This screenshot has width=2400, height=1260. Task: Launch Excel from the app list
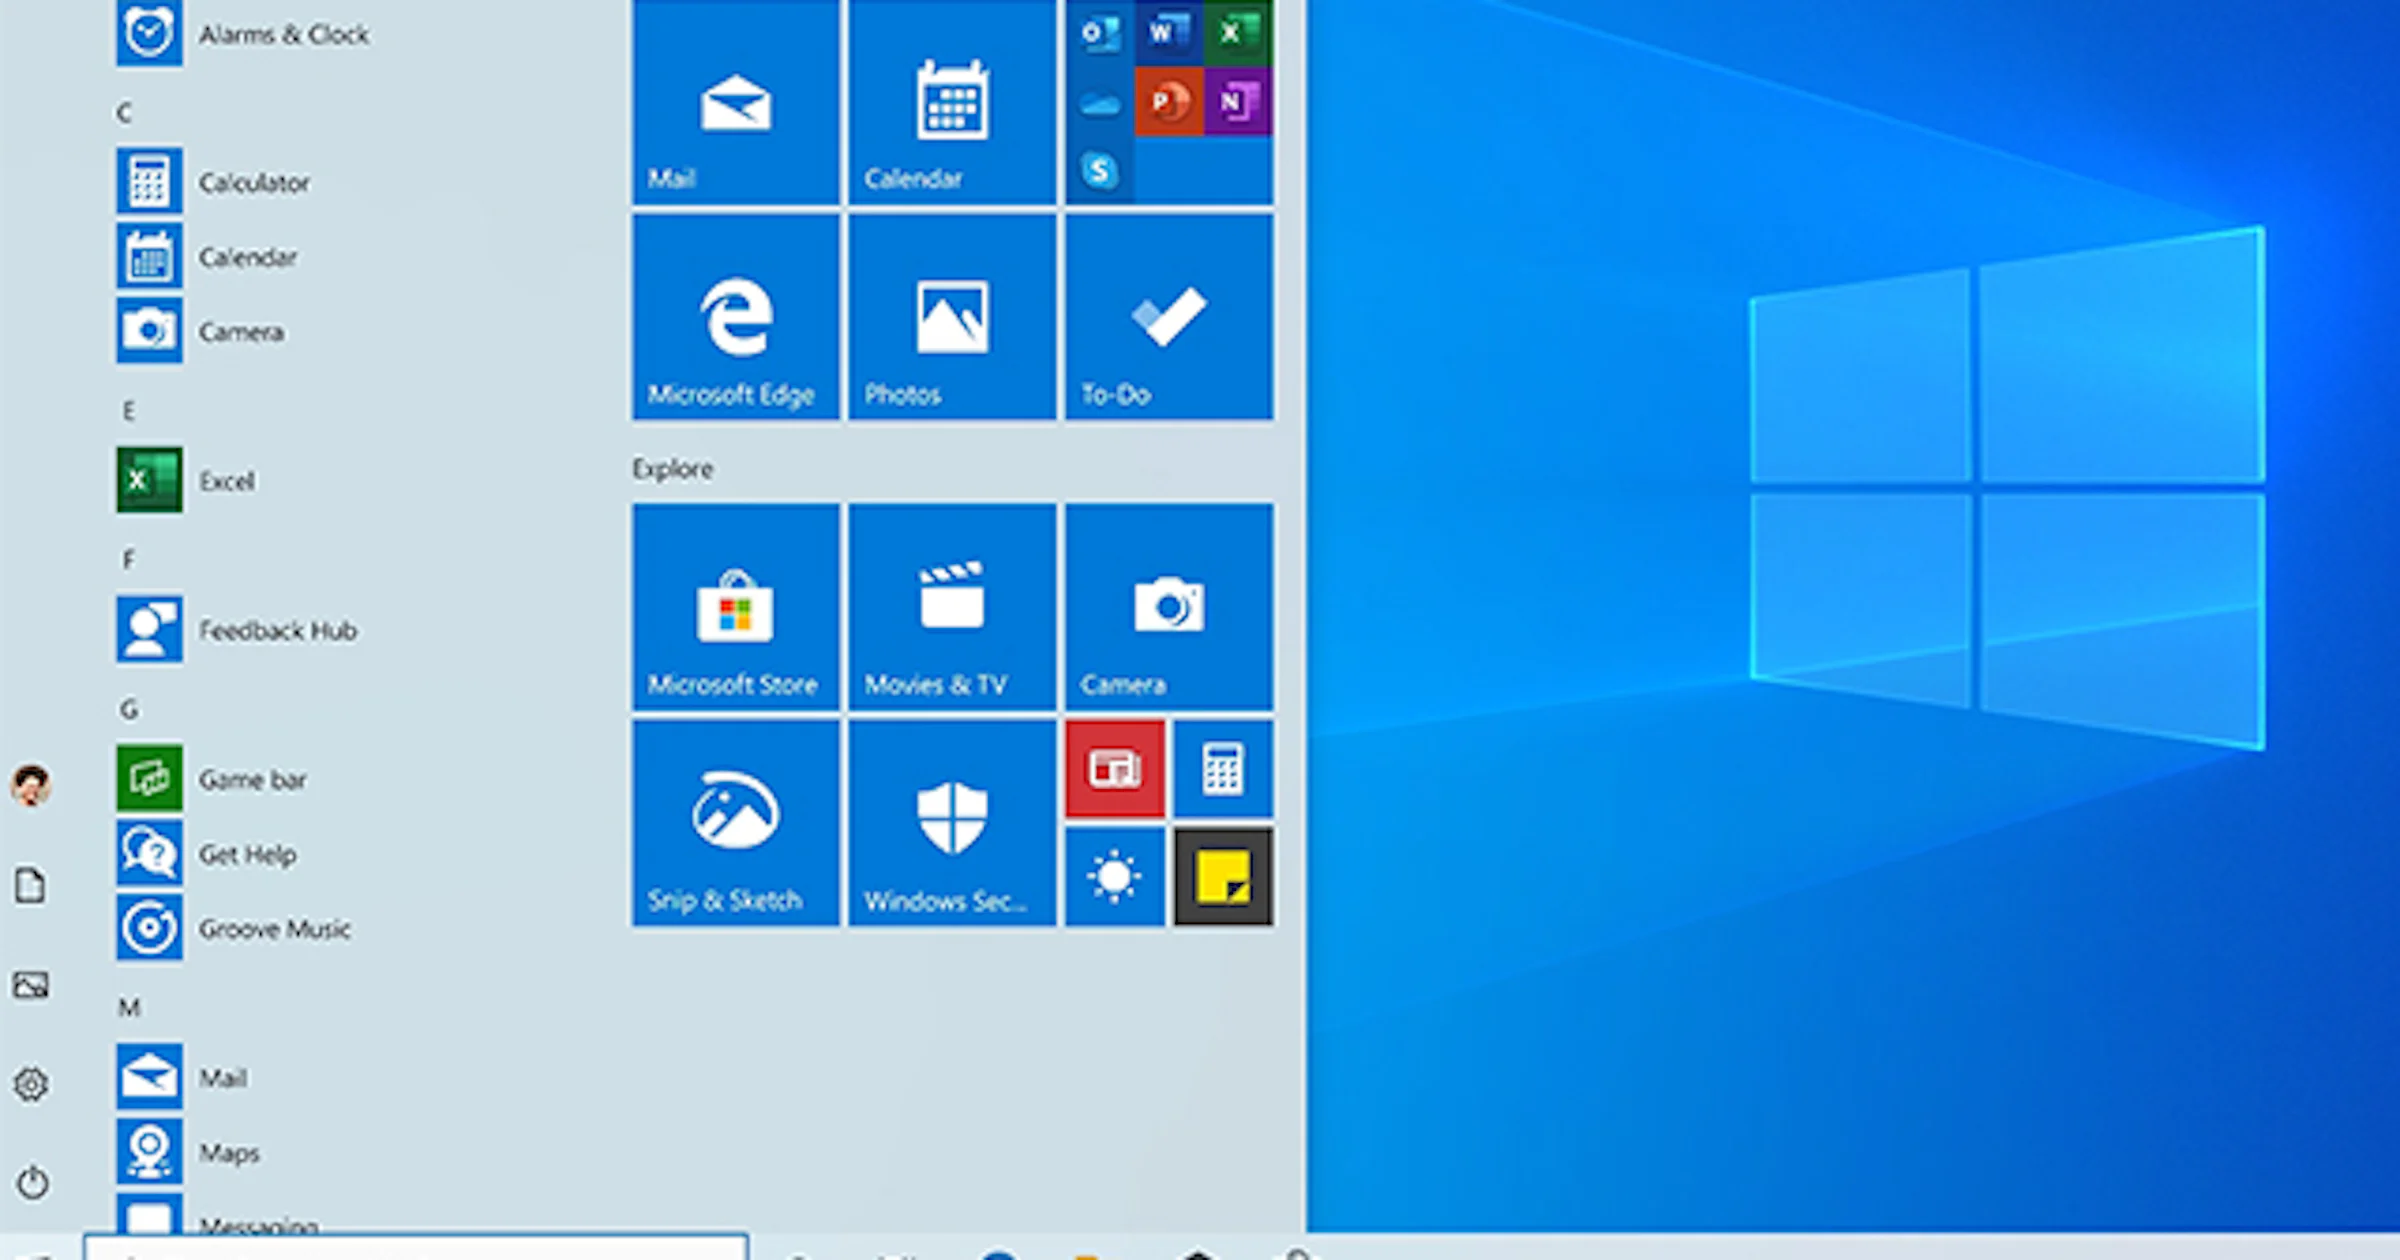coord(187,481)
